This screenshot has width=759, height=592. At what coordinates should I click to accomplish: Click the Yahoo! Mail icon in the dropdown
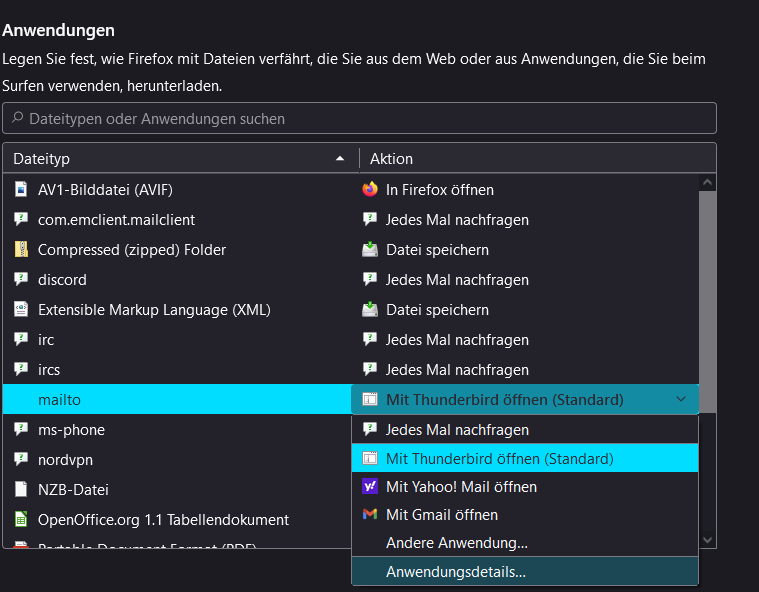pyautogui.click(x=370, y=486)
